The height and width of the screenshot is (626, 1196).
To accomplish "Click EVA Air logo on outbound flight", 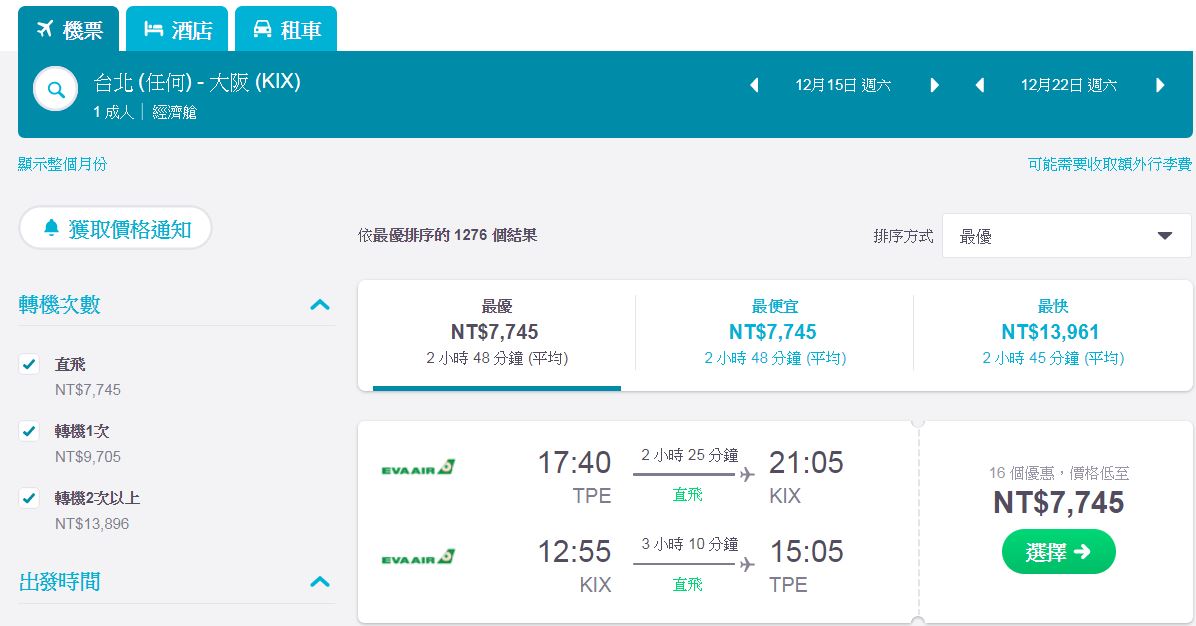I will point(419,467).
